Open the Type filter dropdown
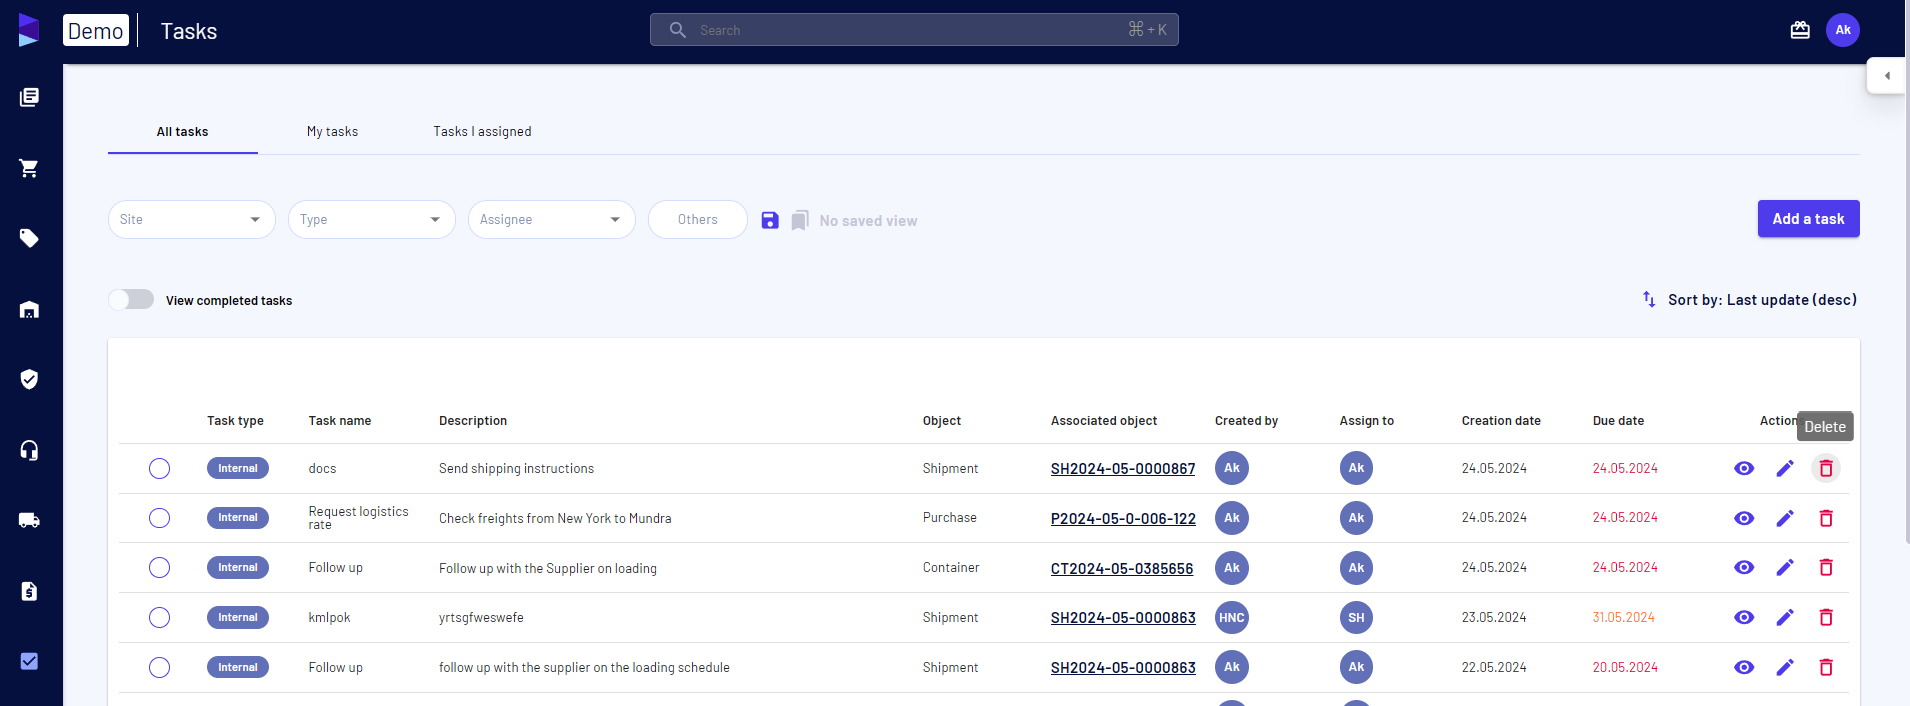Viewport: 1910px width, 706px height. point(372,219)
